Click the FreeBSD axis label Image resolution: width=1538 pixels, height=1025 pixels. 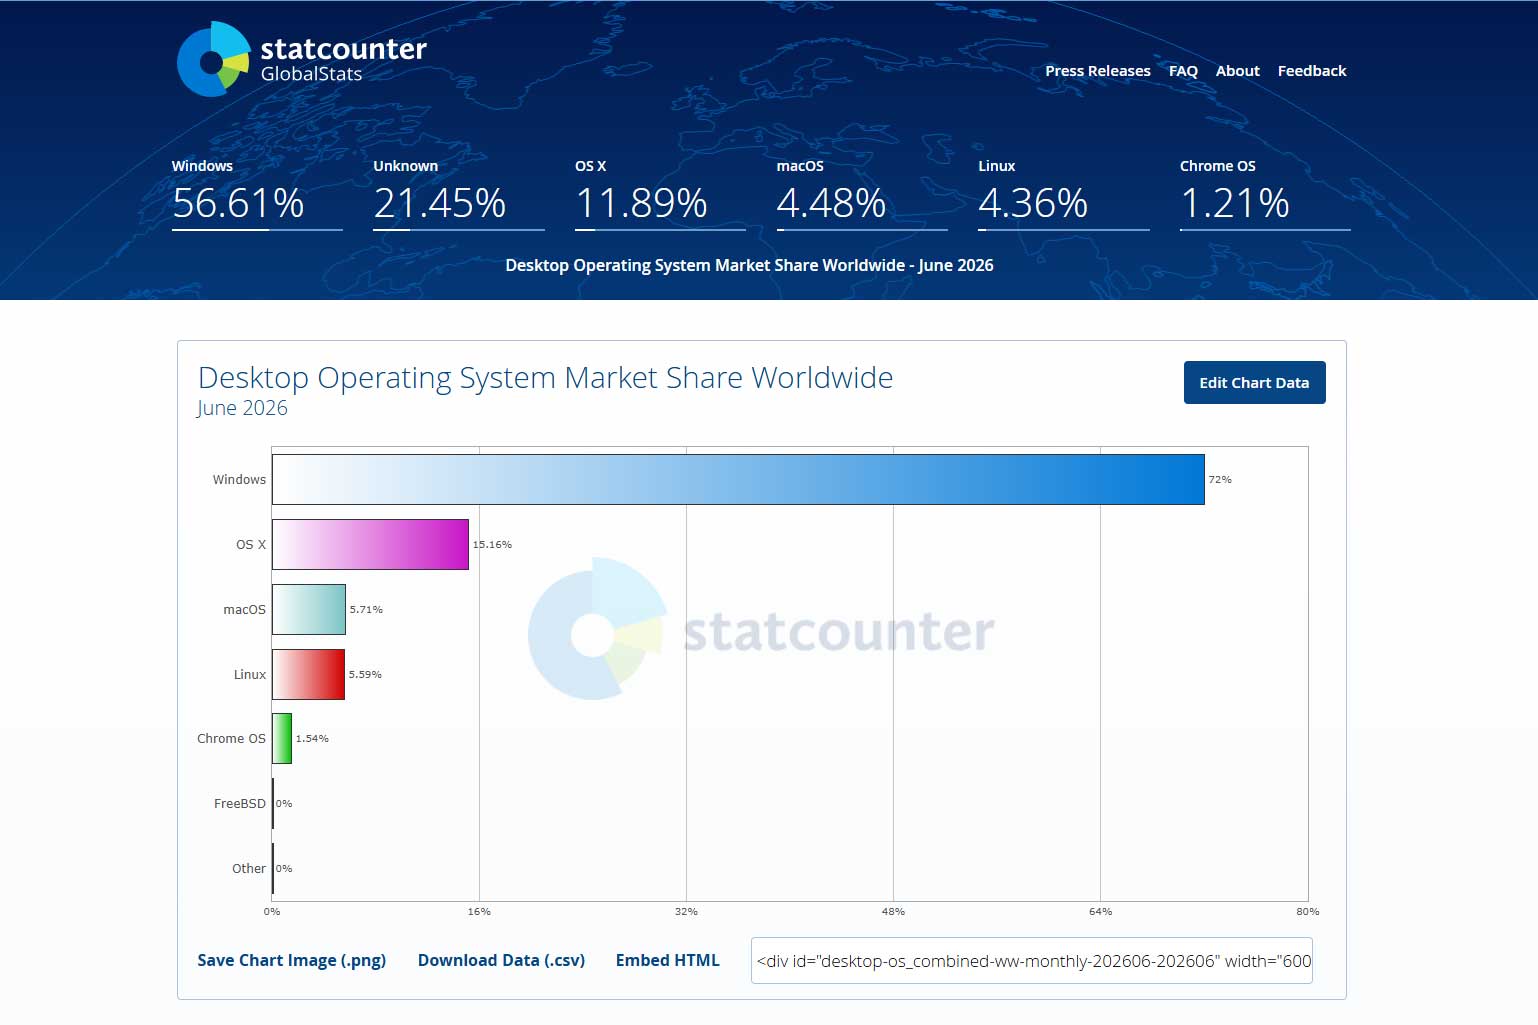[x=240, y=804]
